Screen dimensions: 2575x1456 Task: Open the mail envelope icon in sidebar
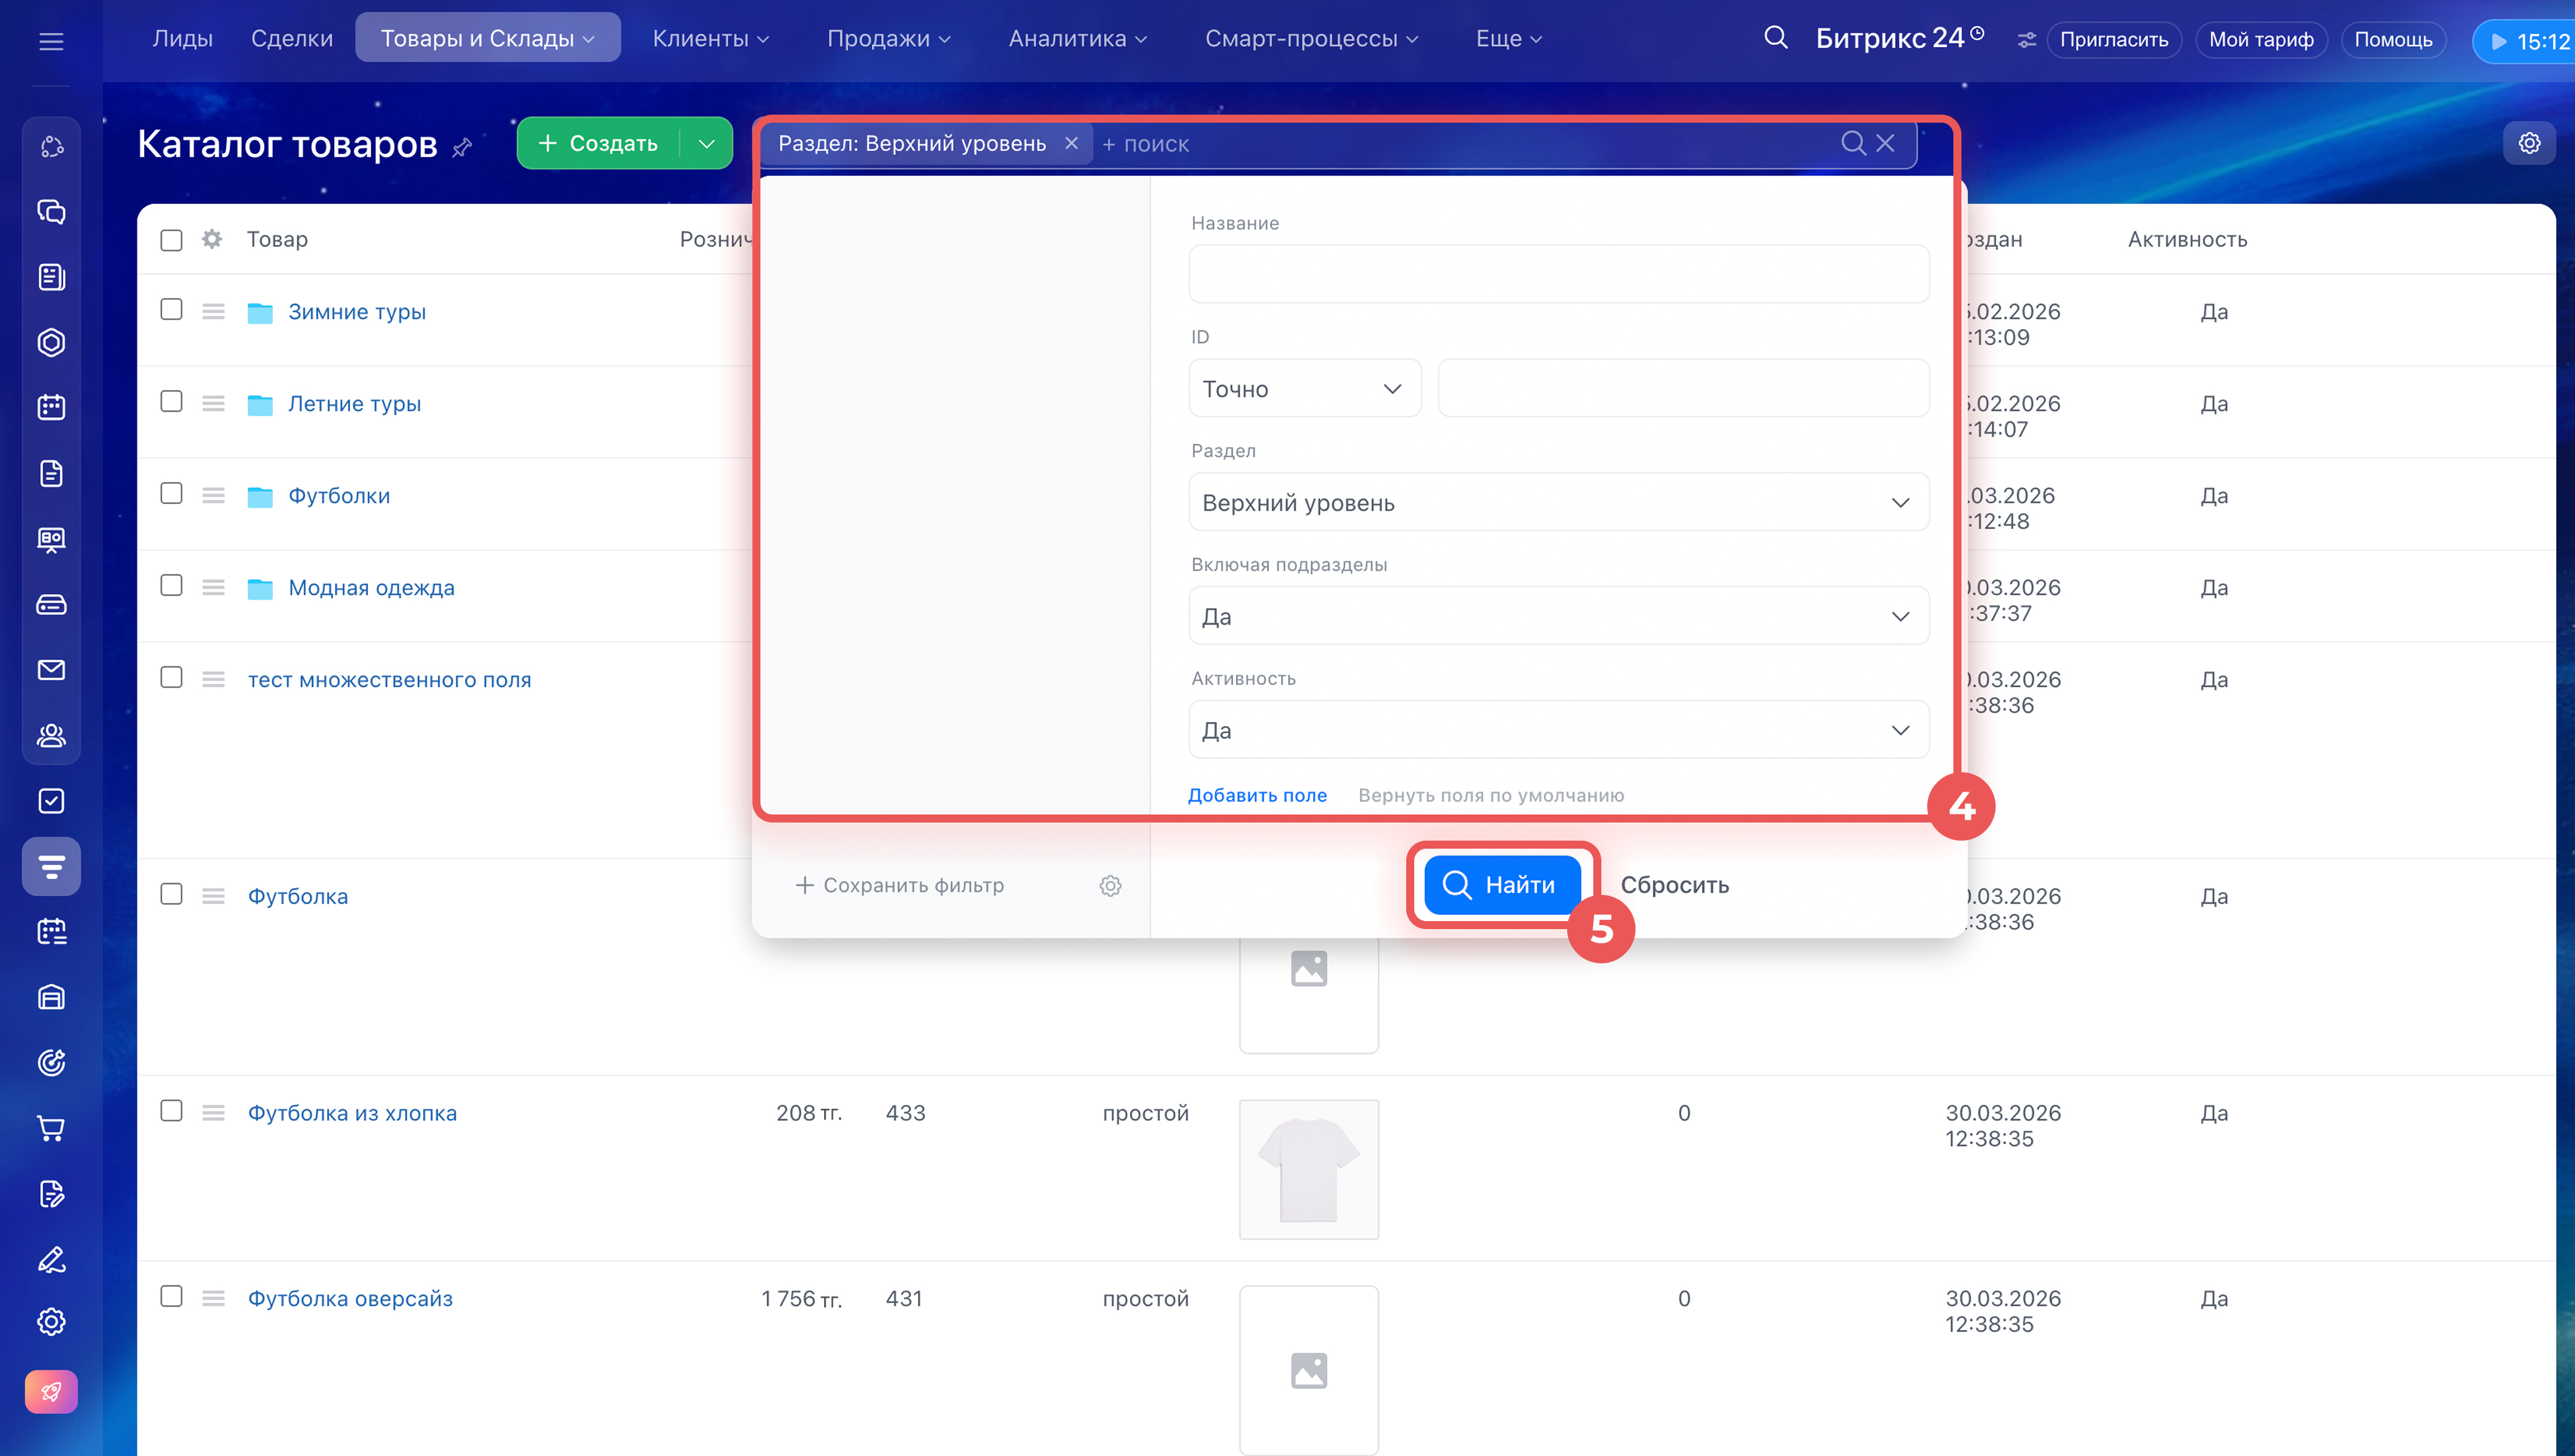click(x=51, y=670)
